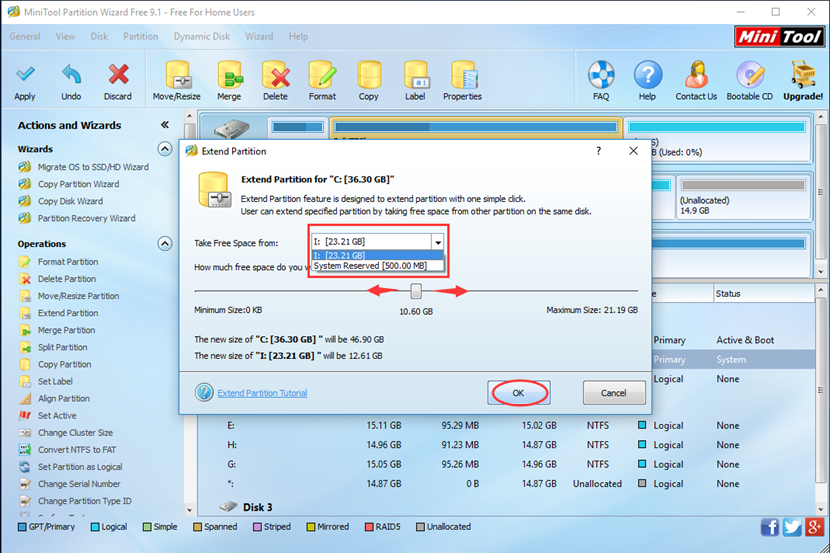The width and height of the screenshot is (830, 555).
Task: Choose Change Cluster Size in sidebar
Action: click(x=75, y=433)
